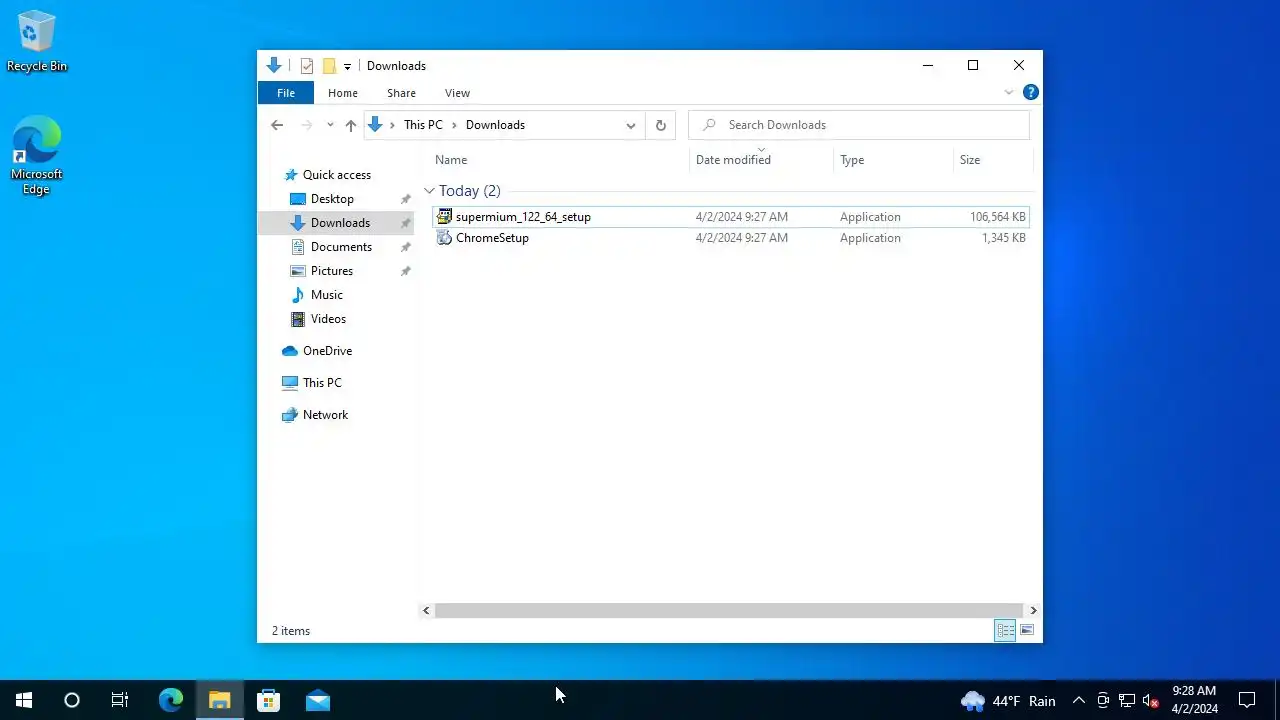Click This PC in the address bar
Image resolution: width=1280 pixels, height=720 pixels.
click(423, 125)
